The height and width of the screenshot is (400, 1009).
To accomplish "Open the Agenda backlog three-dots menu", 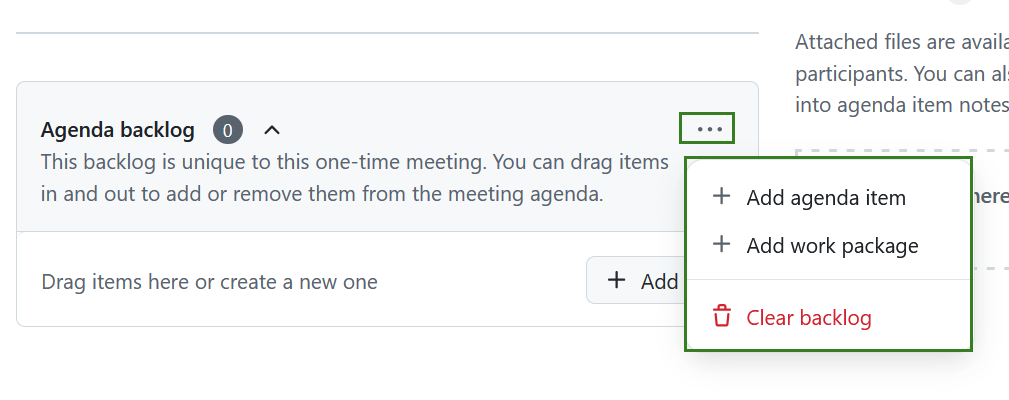I will click(x=708, y=129).
